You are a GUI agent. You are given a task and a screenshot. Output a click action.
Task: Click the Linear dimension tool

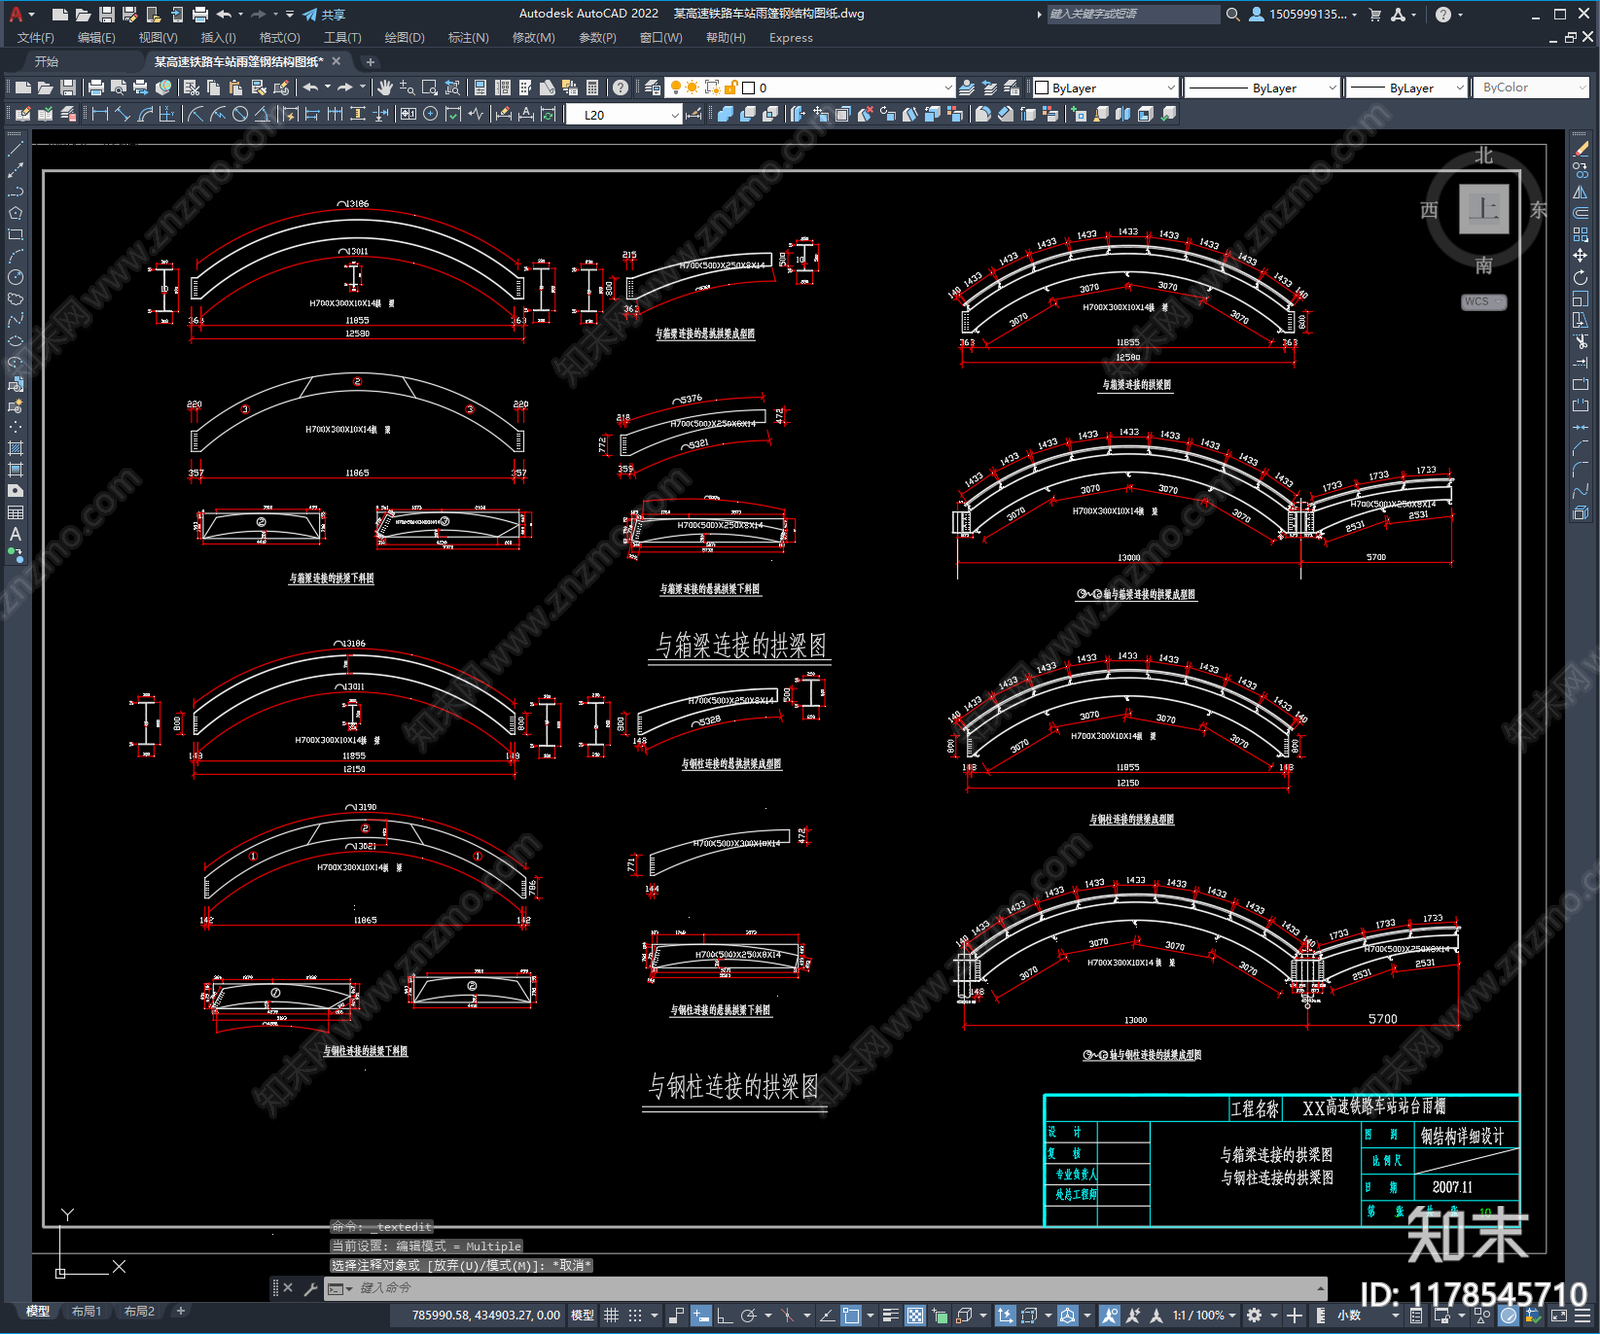tap(100, 114)
